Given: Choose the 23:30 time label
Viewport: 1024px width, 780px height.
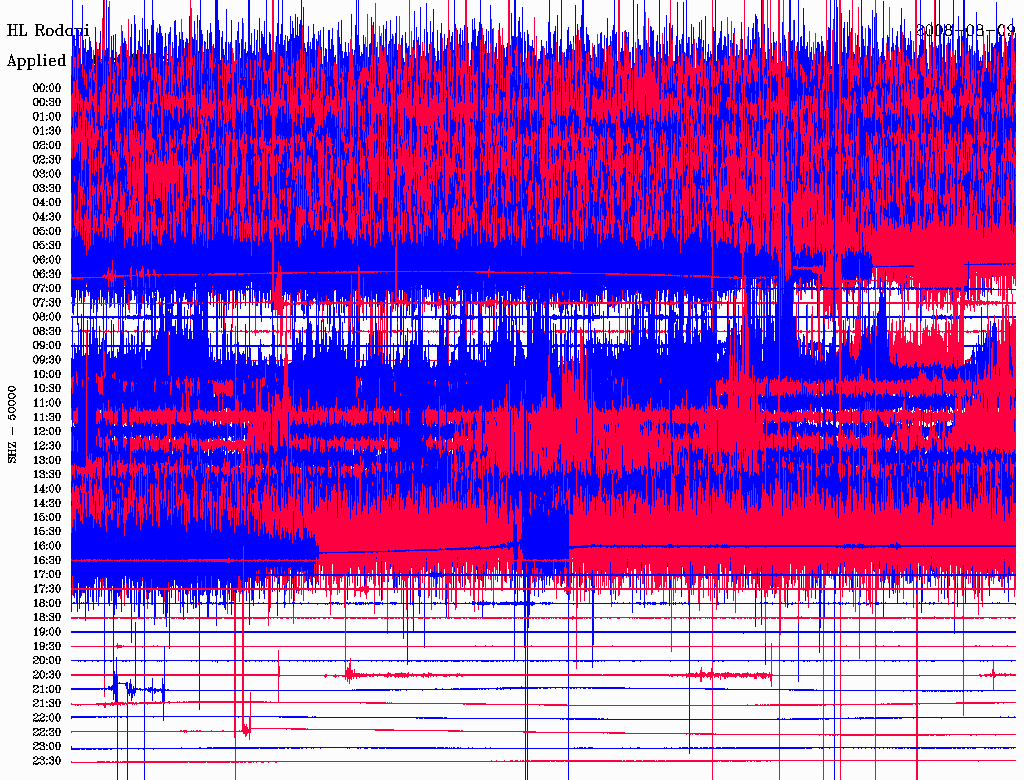Looking at the screenshot, I should point(47,760).
